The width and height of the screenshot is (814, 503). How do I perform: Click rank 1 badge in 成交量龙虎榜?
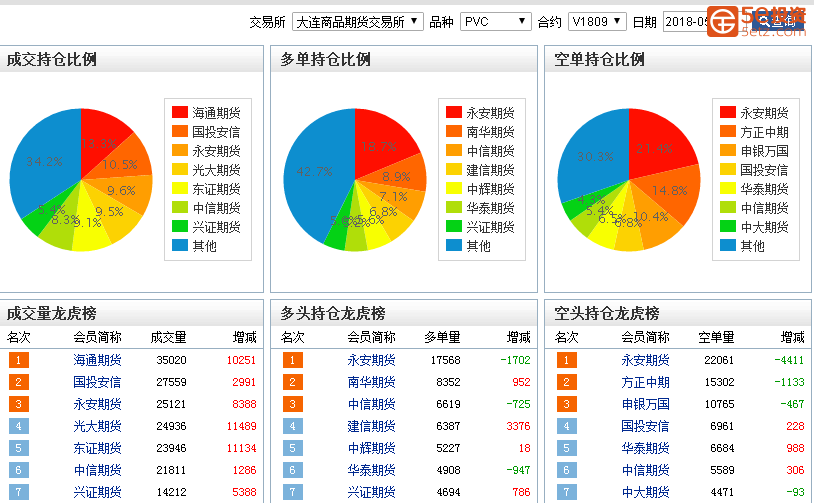click(x=19, y=360)
